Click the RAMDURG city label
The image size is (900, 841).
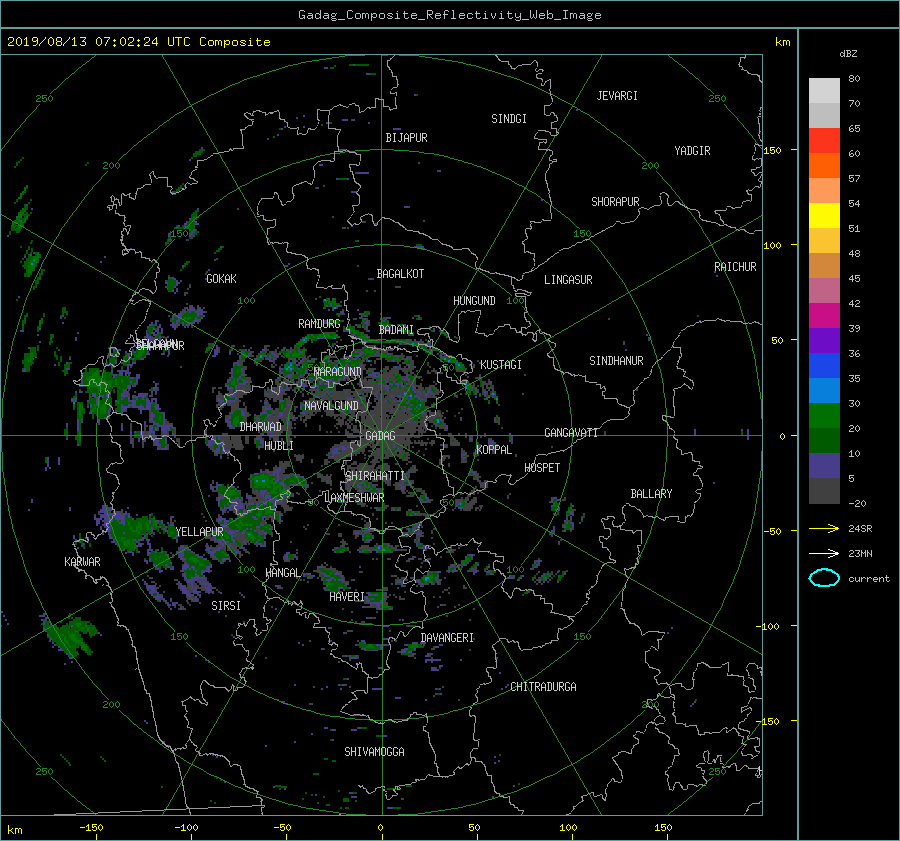click(x=319, y=324)
